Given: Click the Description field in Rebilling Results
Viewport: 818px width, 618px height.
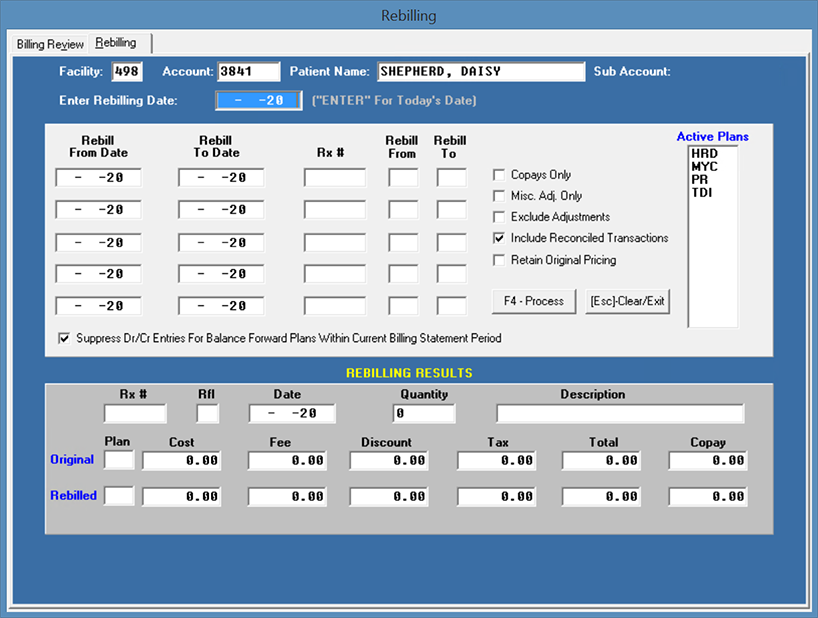Looking at the screenshot, I should point(620,414).
